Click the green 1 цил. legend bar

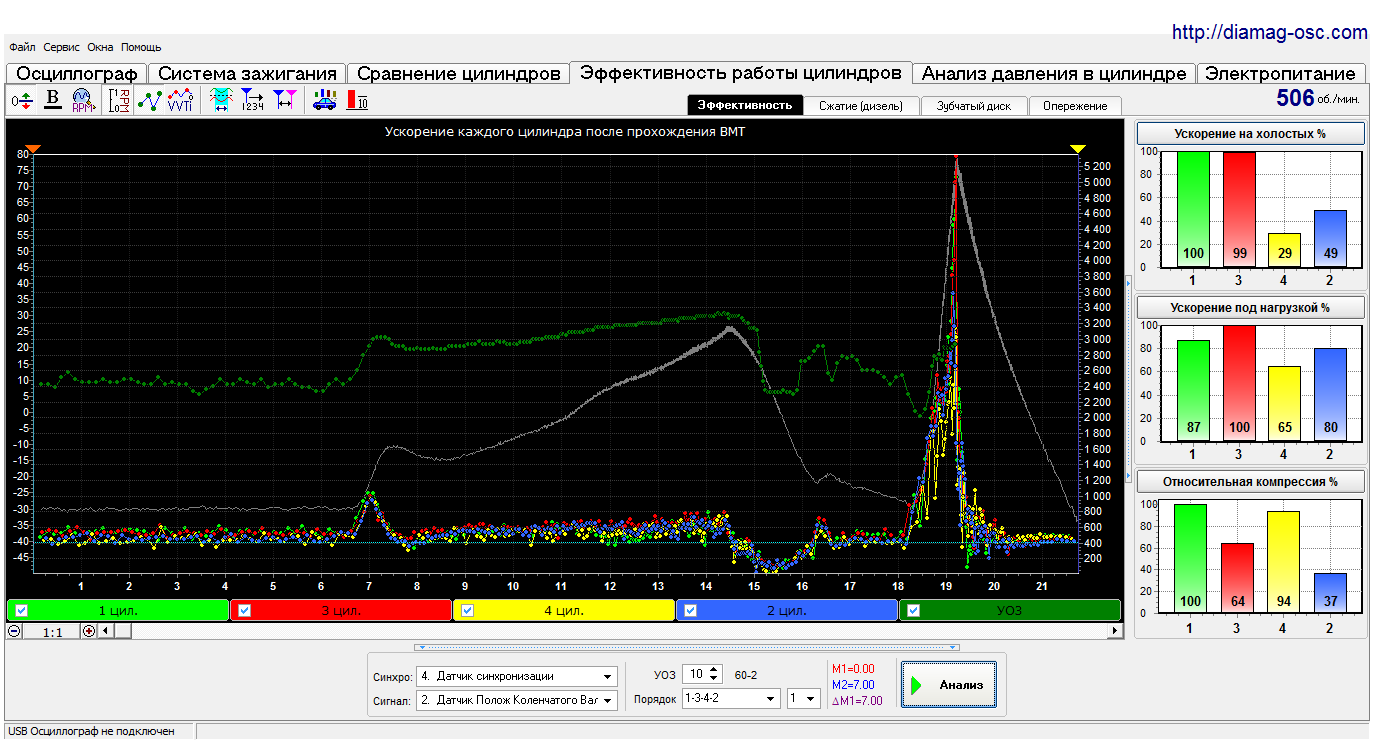click(x=118, y=610)
